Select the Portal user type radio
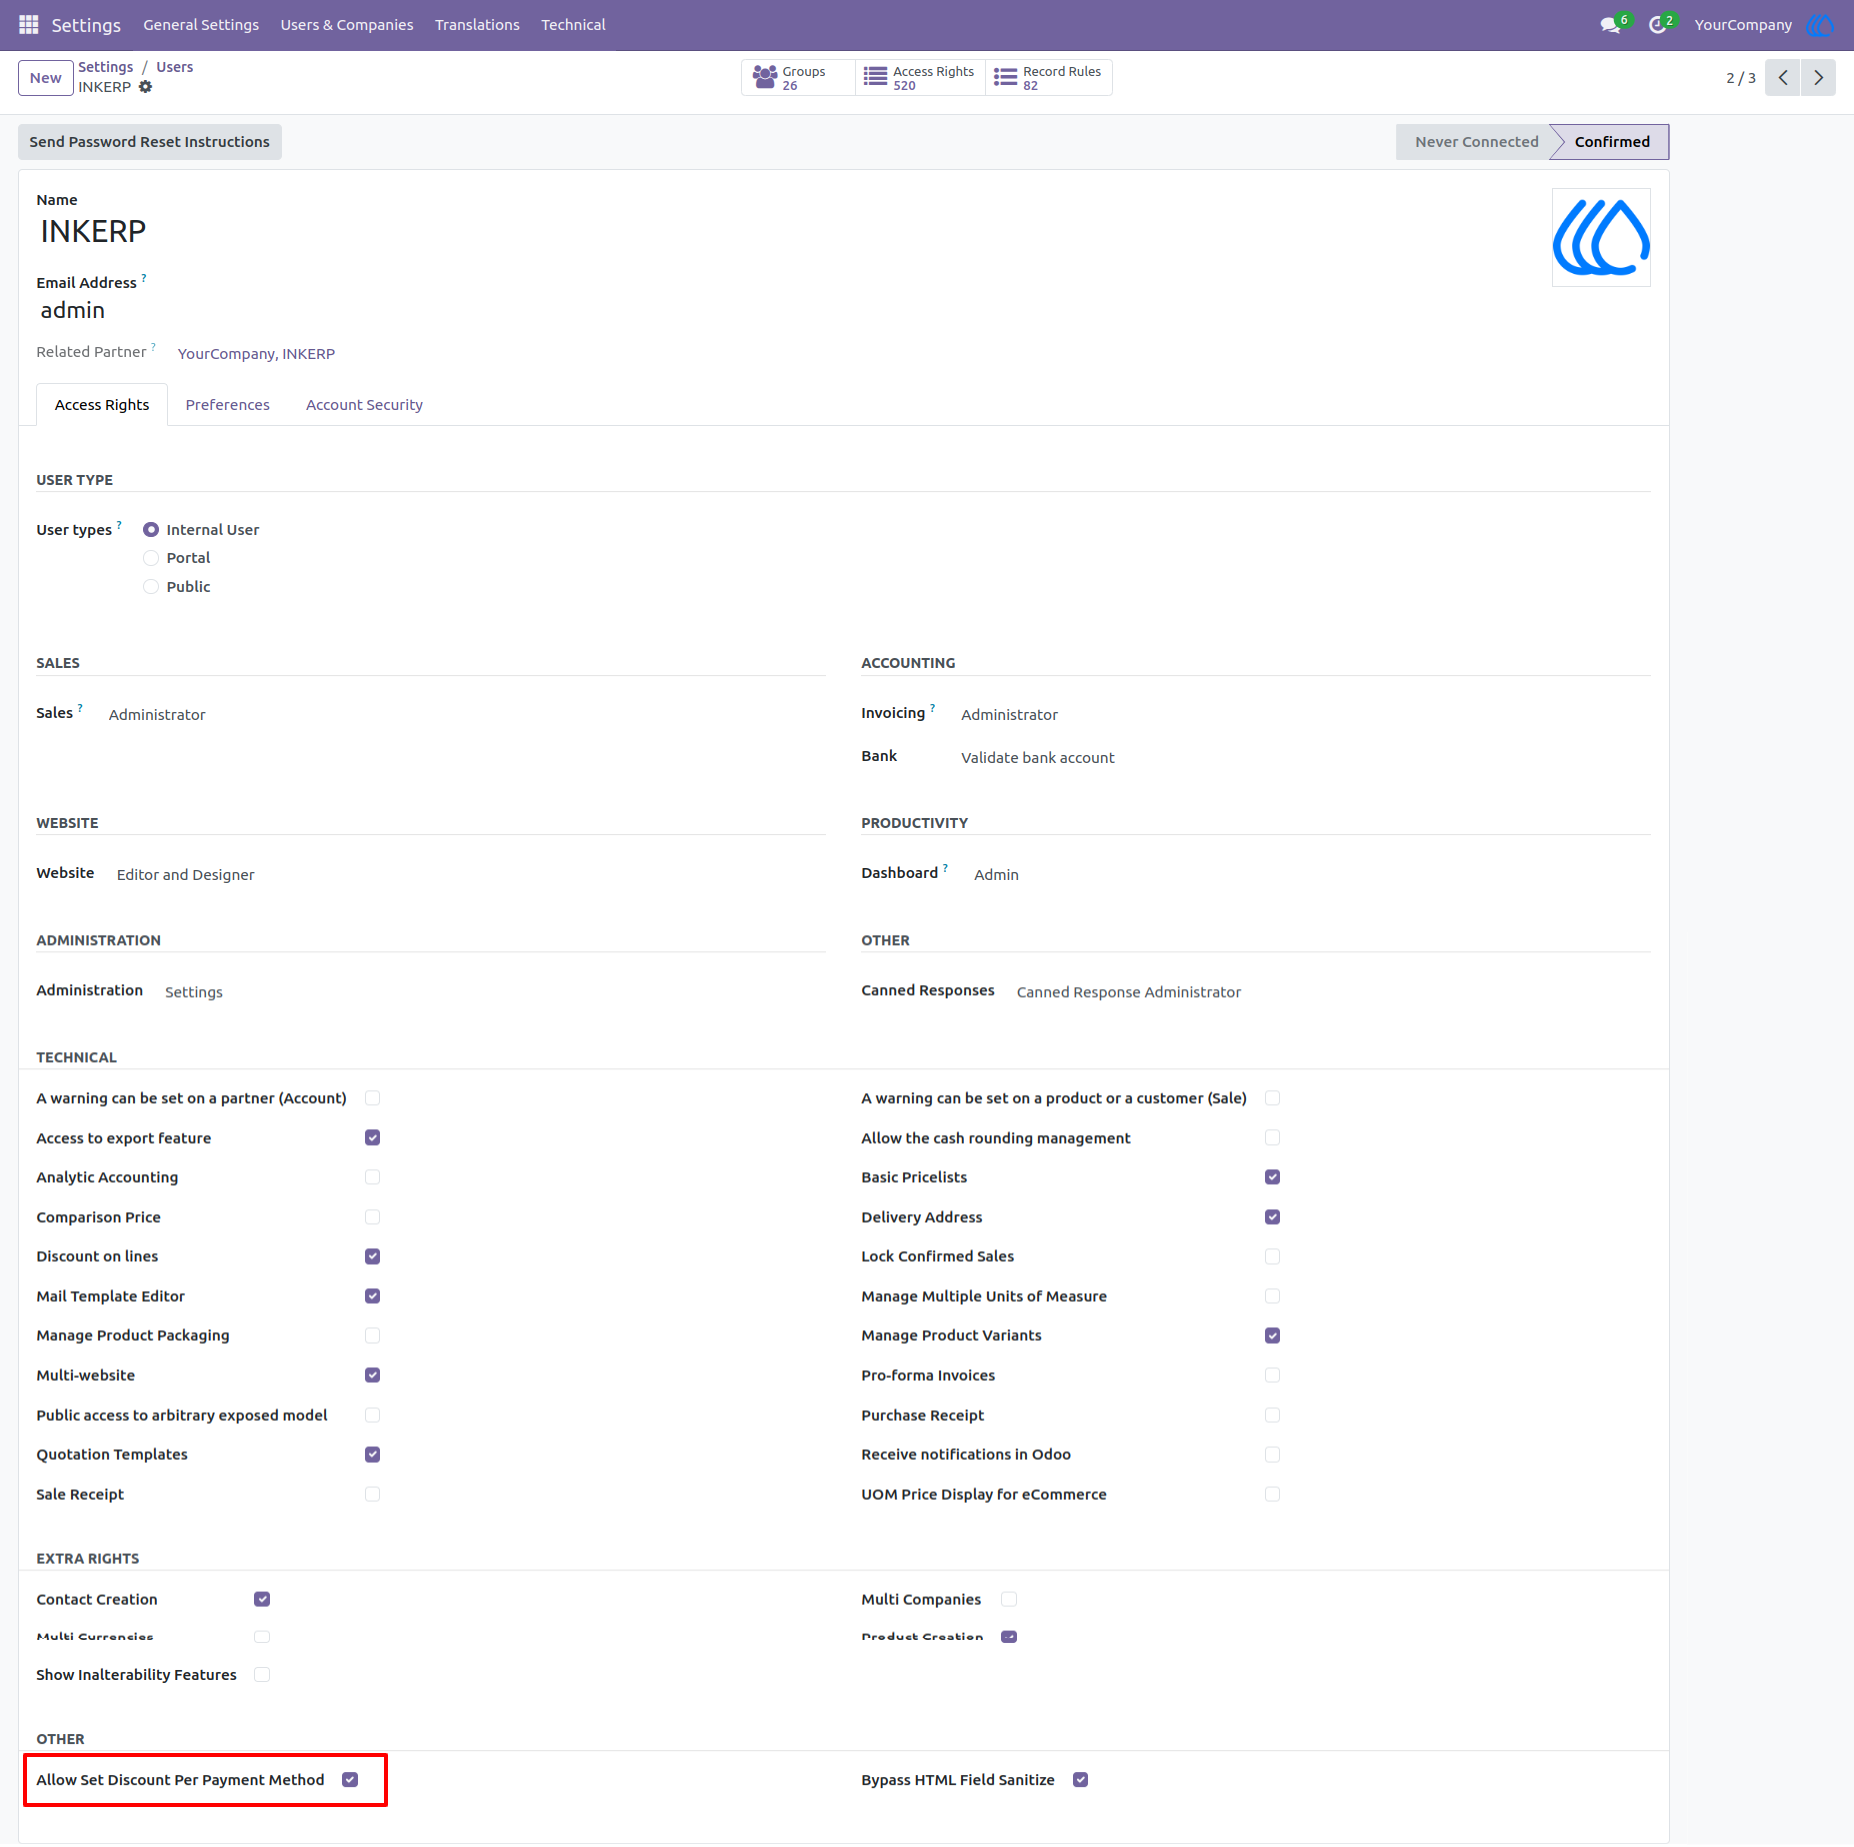 (x=151, y=558)
